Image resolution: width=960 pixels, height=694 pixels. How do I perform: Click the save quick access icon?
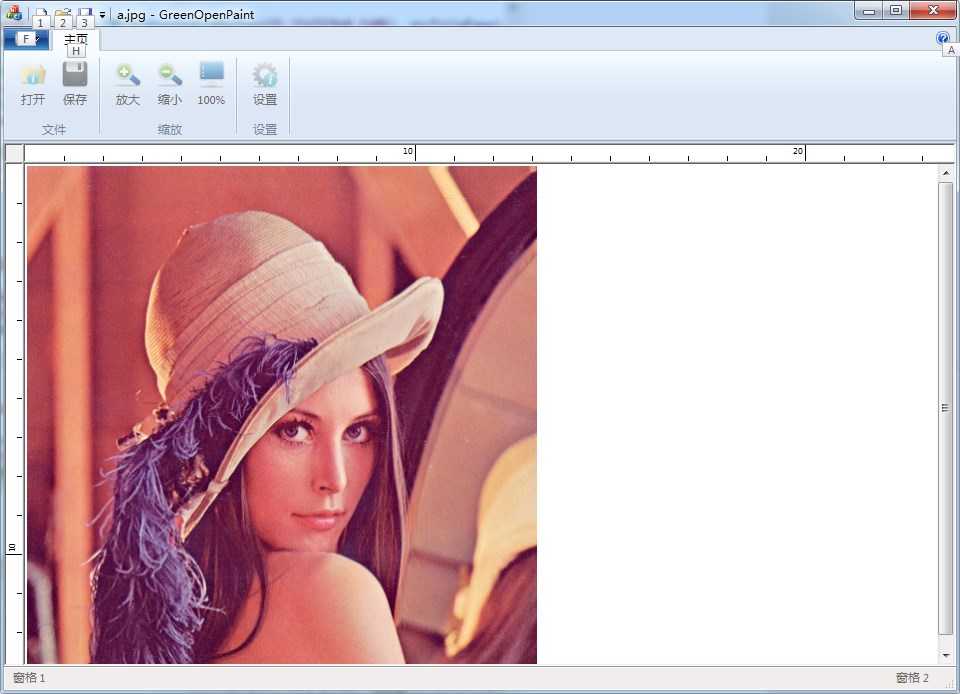85,13
